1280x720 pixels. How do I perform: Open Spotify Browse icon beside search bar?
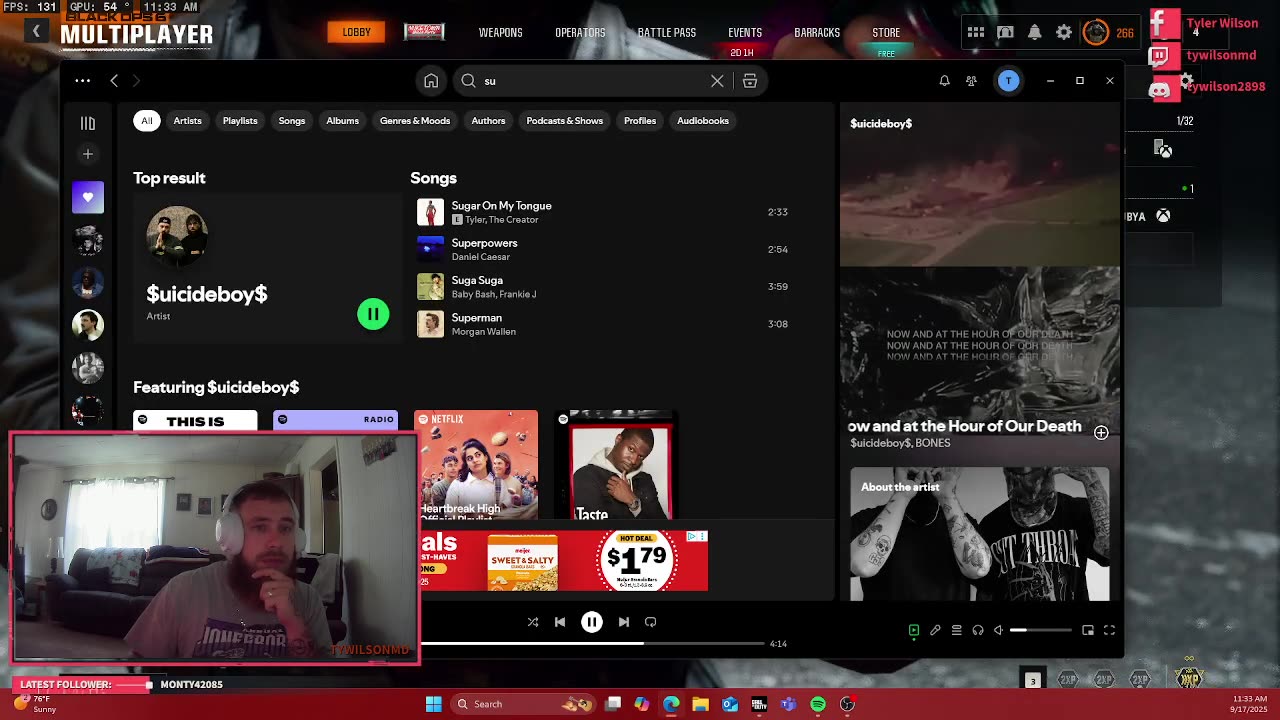(750, 81)
